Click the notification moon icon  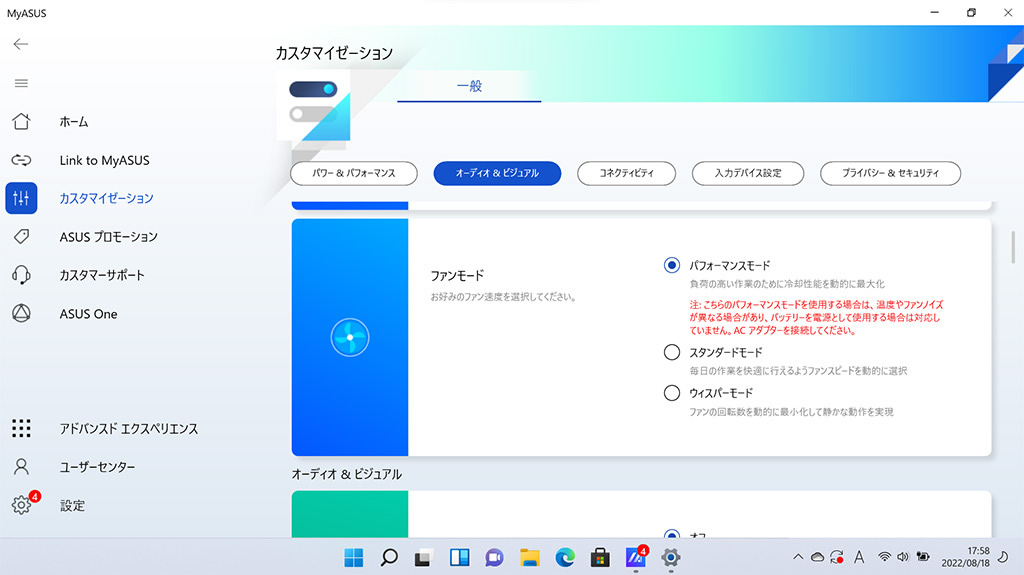click(1003, 557)
